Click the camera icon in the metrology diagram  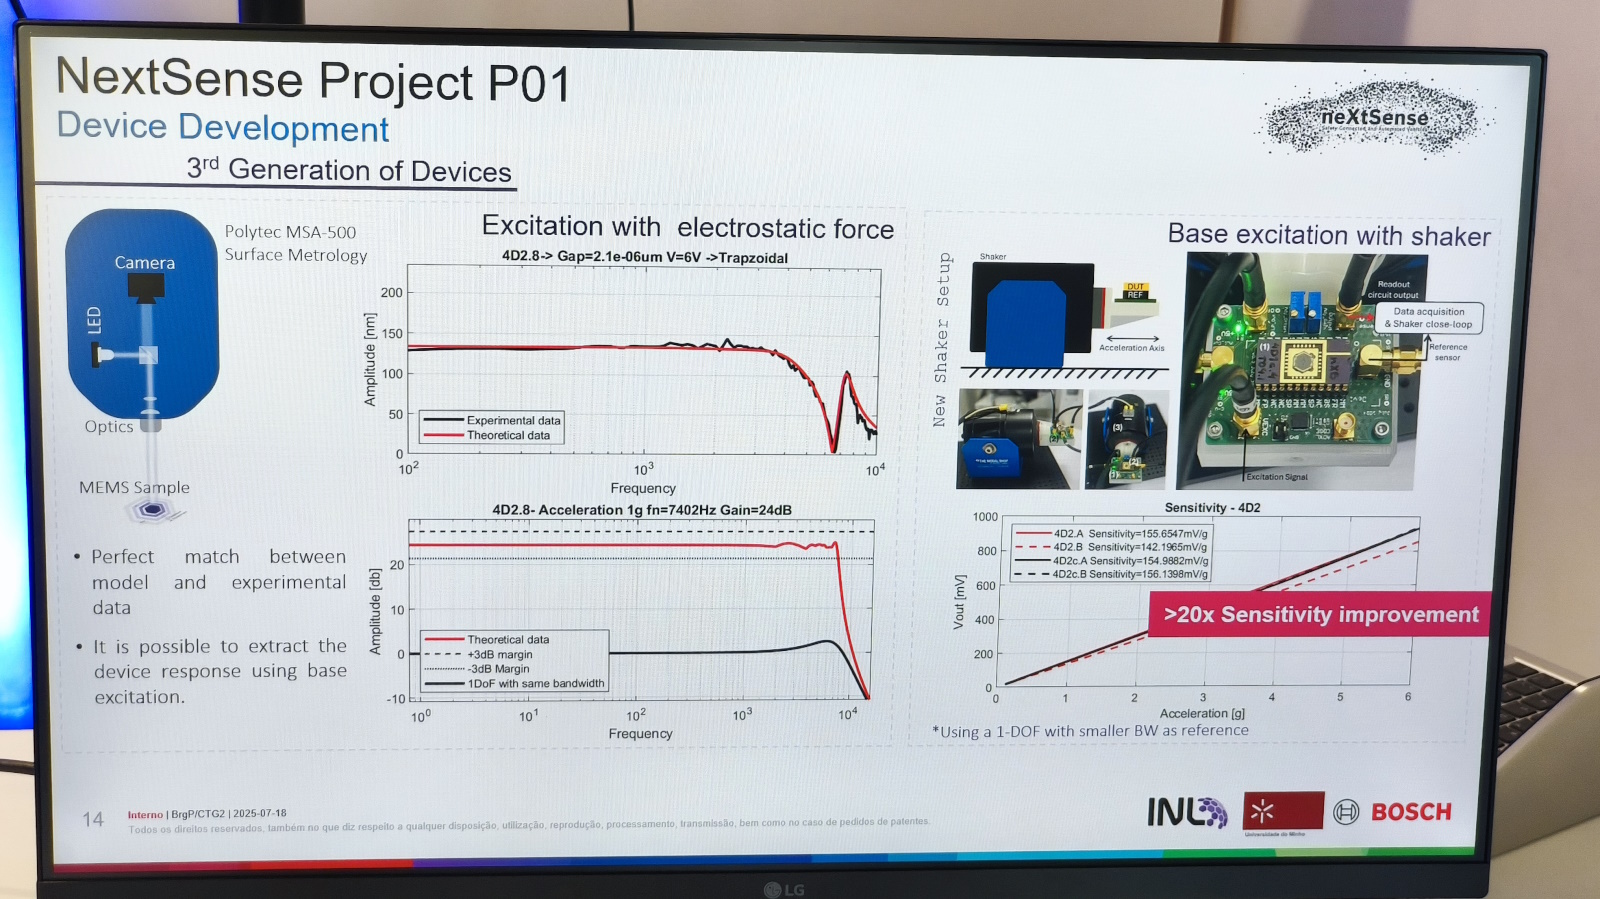pyautogui.click(x=146, y=287)
